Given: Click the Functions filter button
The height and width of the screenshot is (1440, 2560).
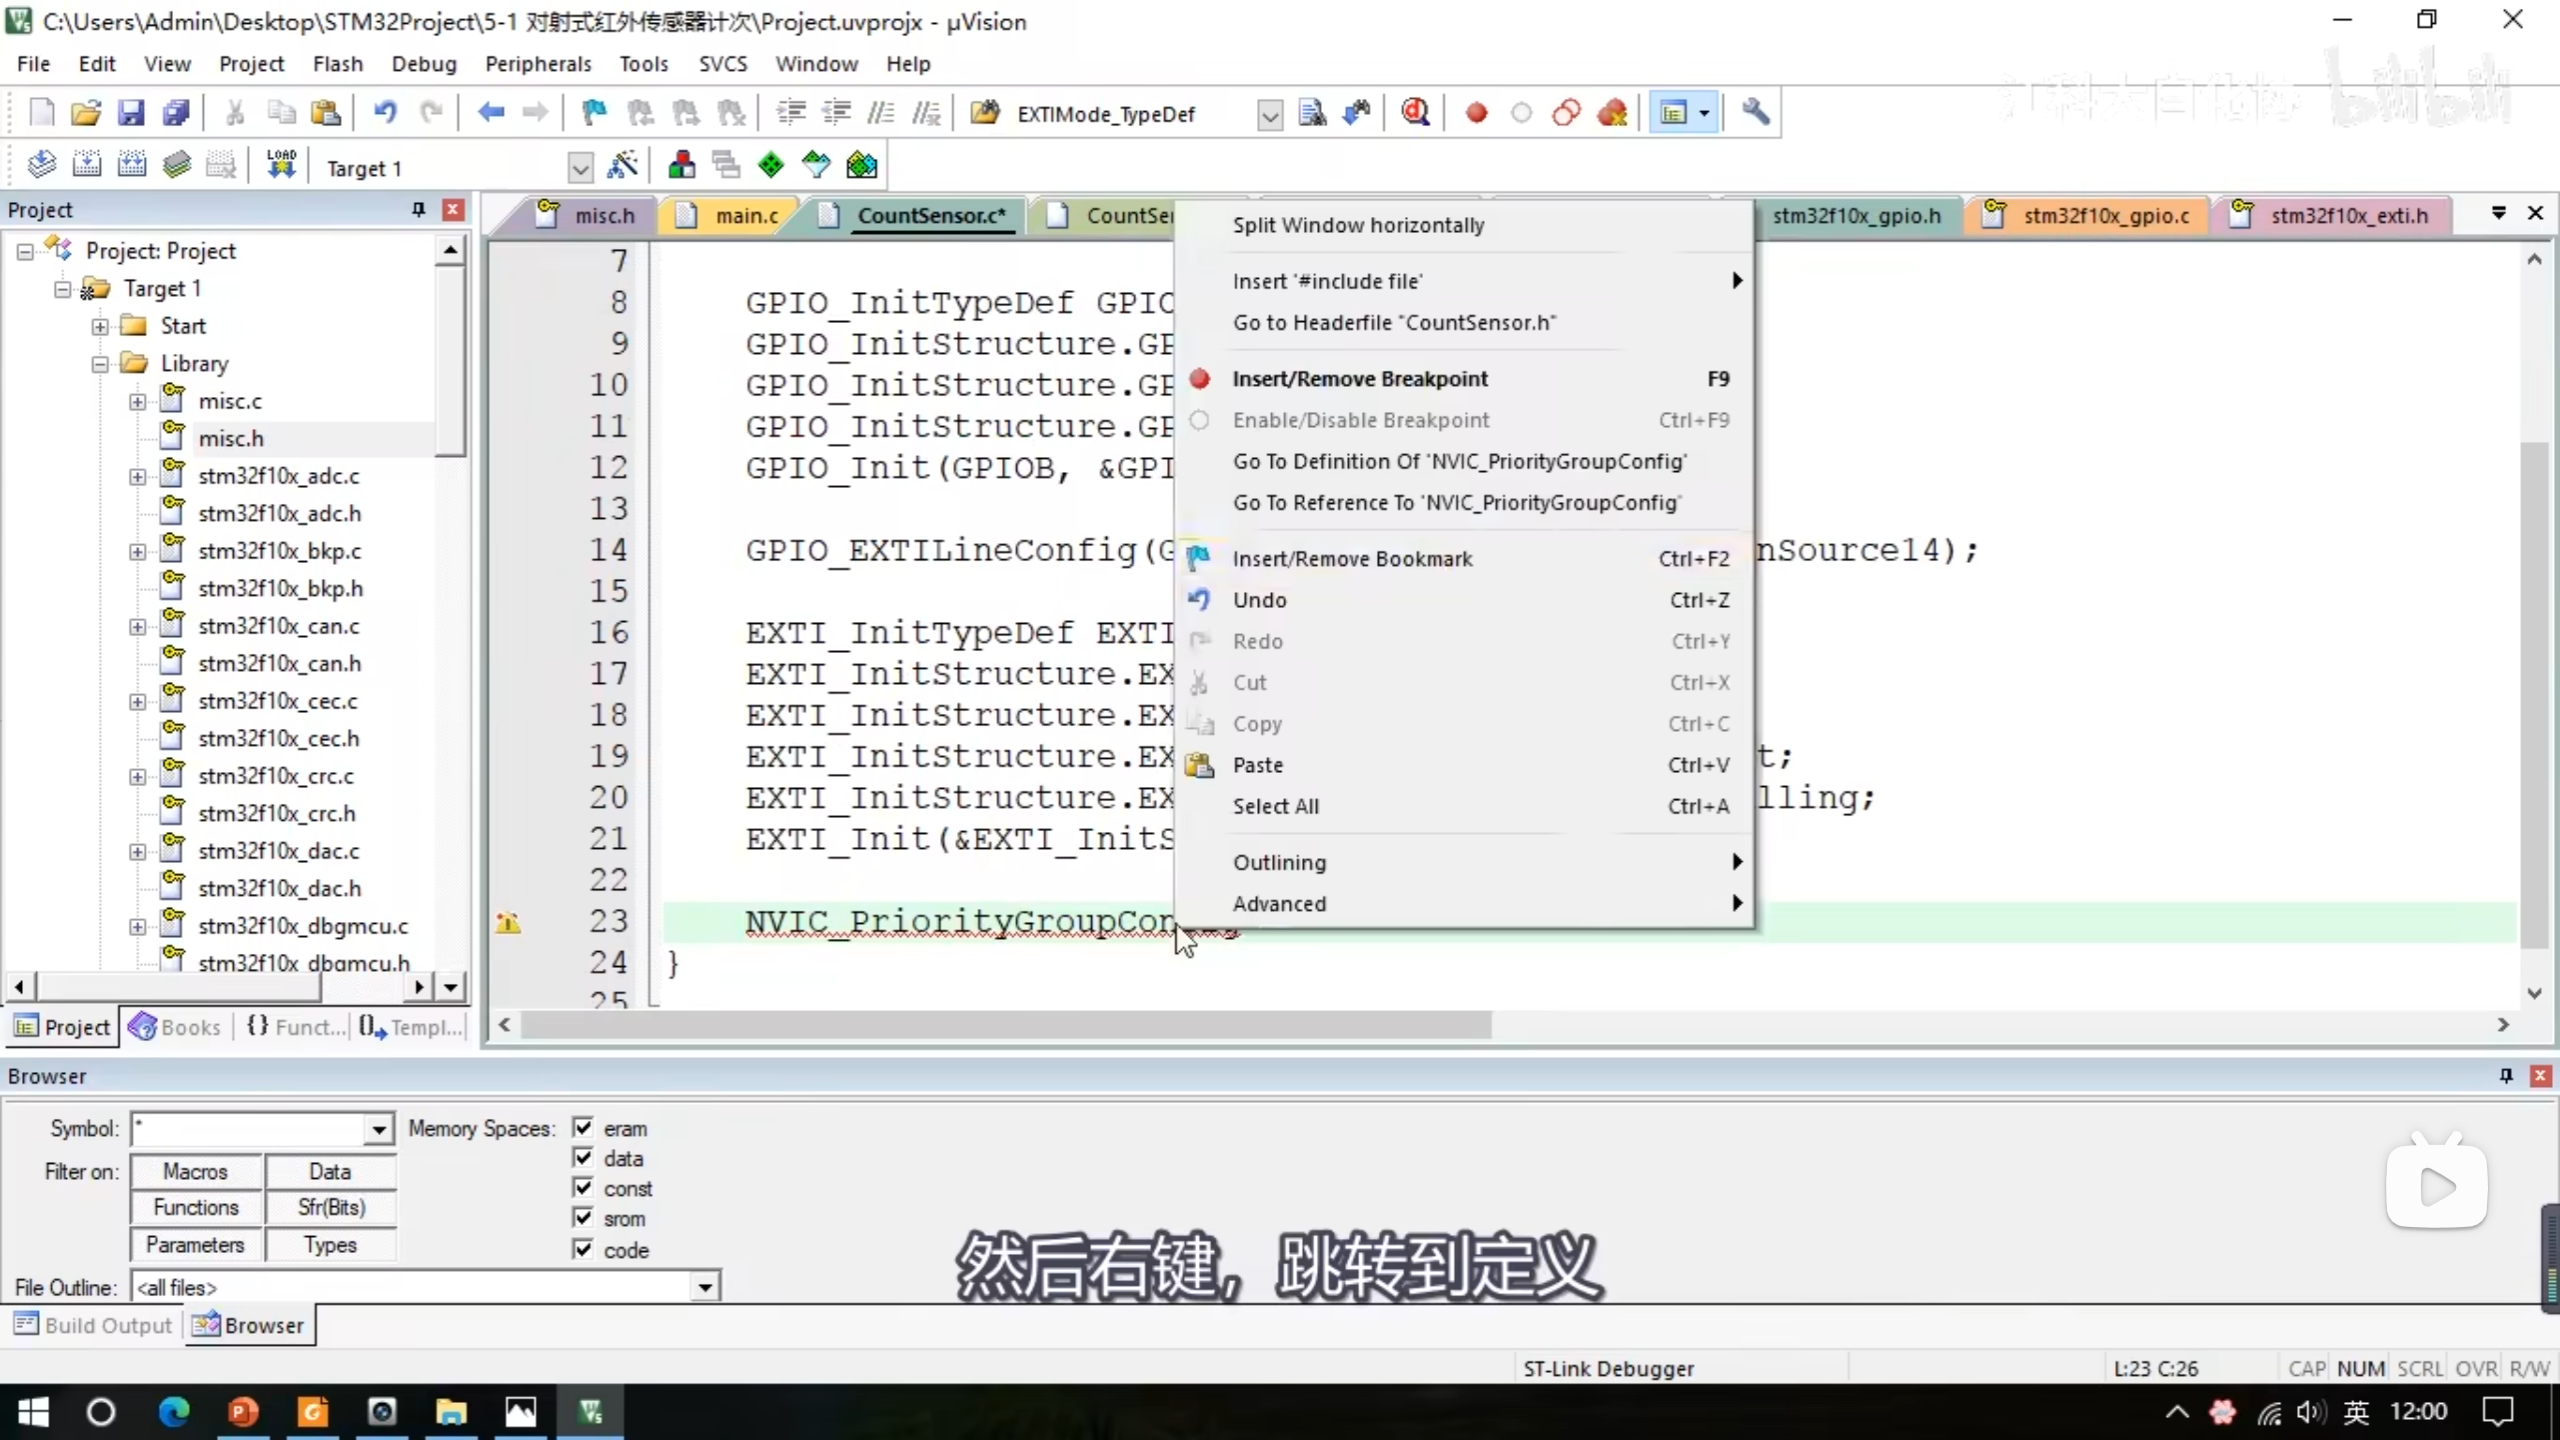Looking at the screenshot, I should [196, 1208].
